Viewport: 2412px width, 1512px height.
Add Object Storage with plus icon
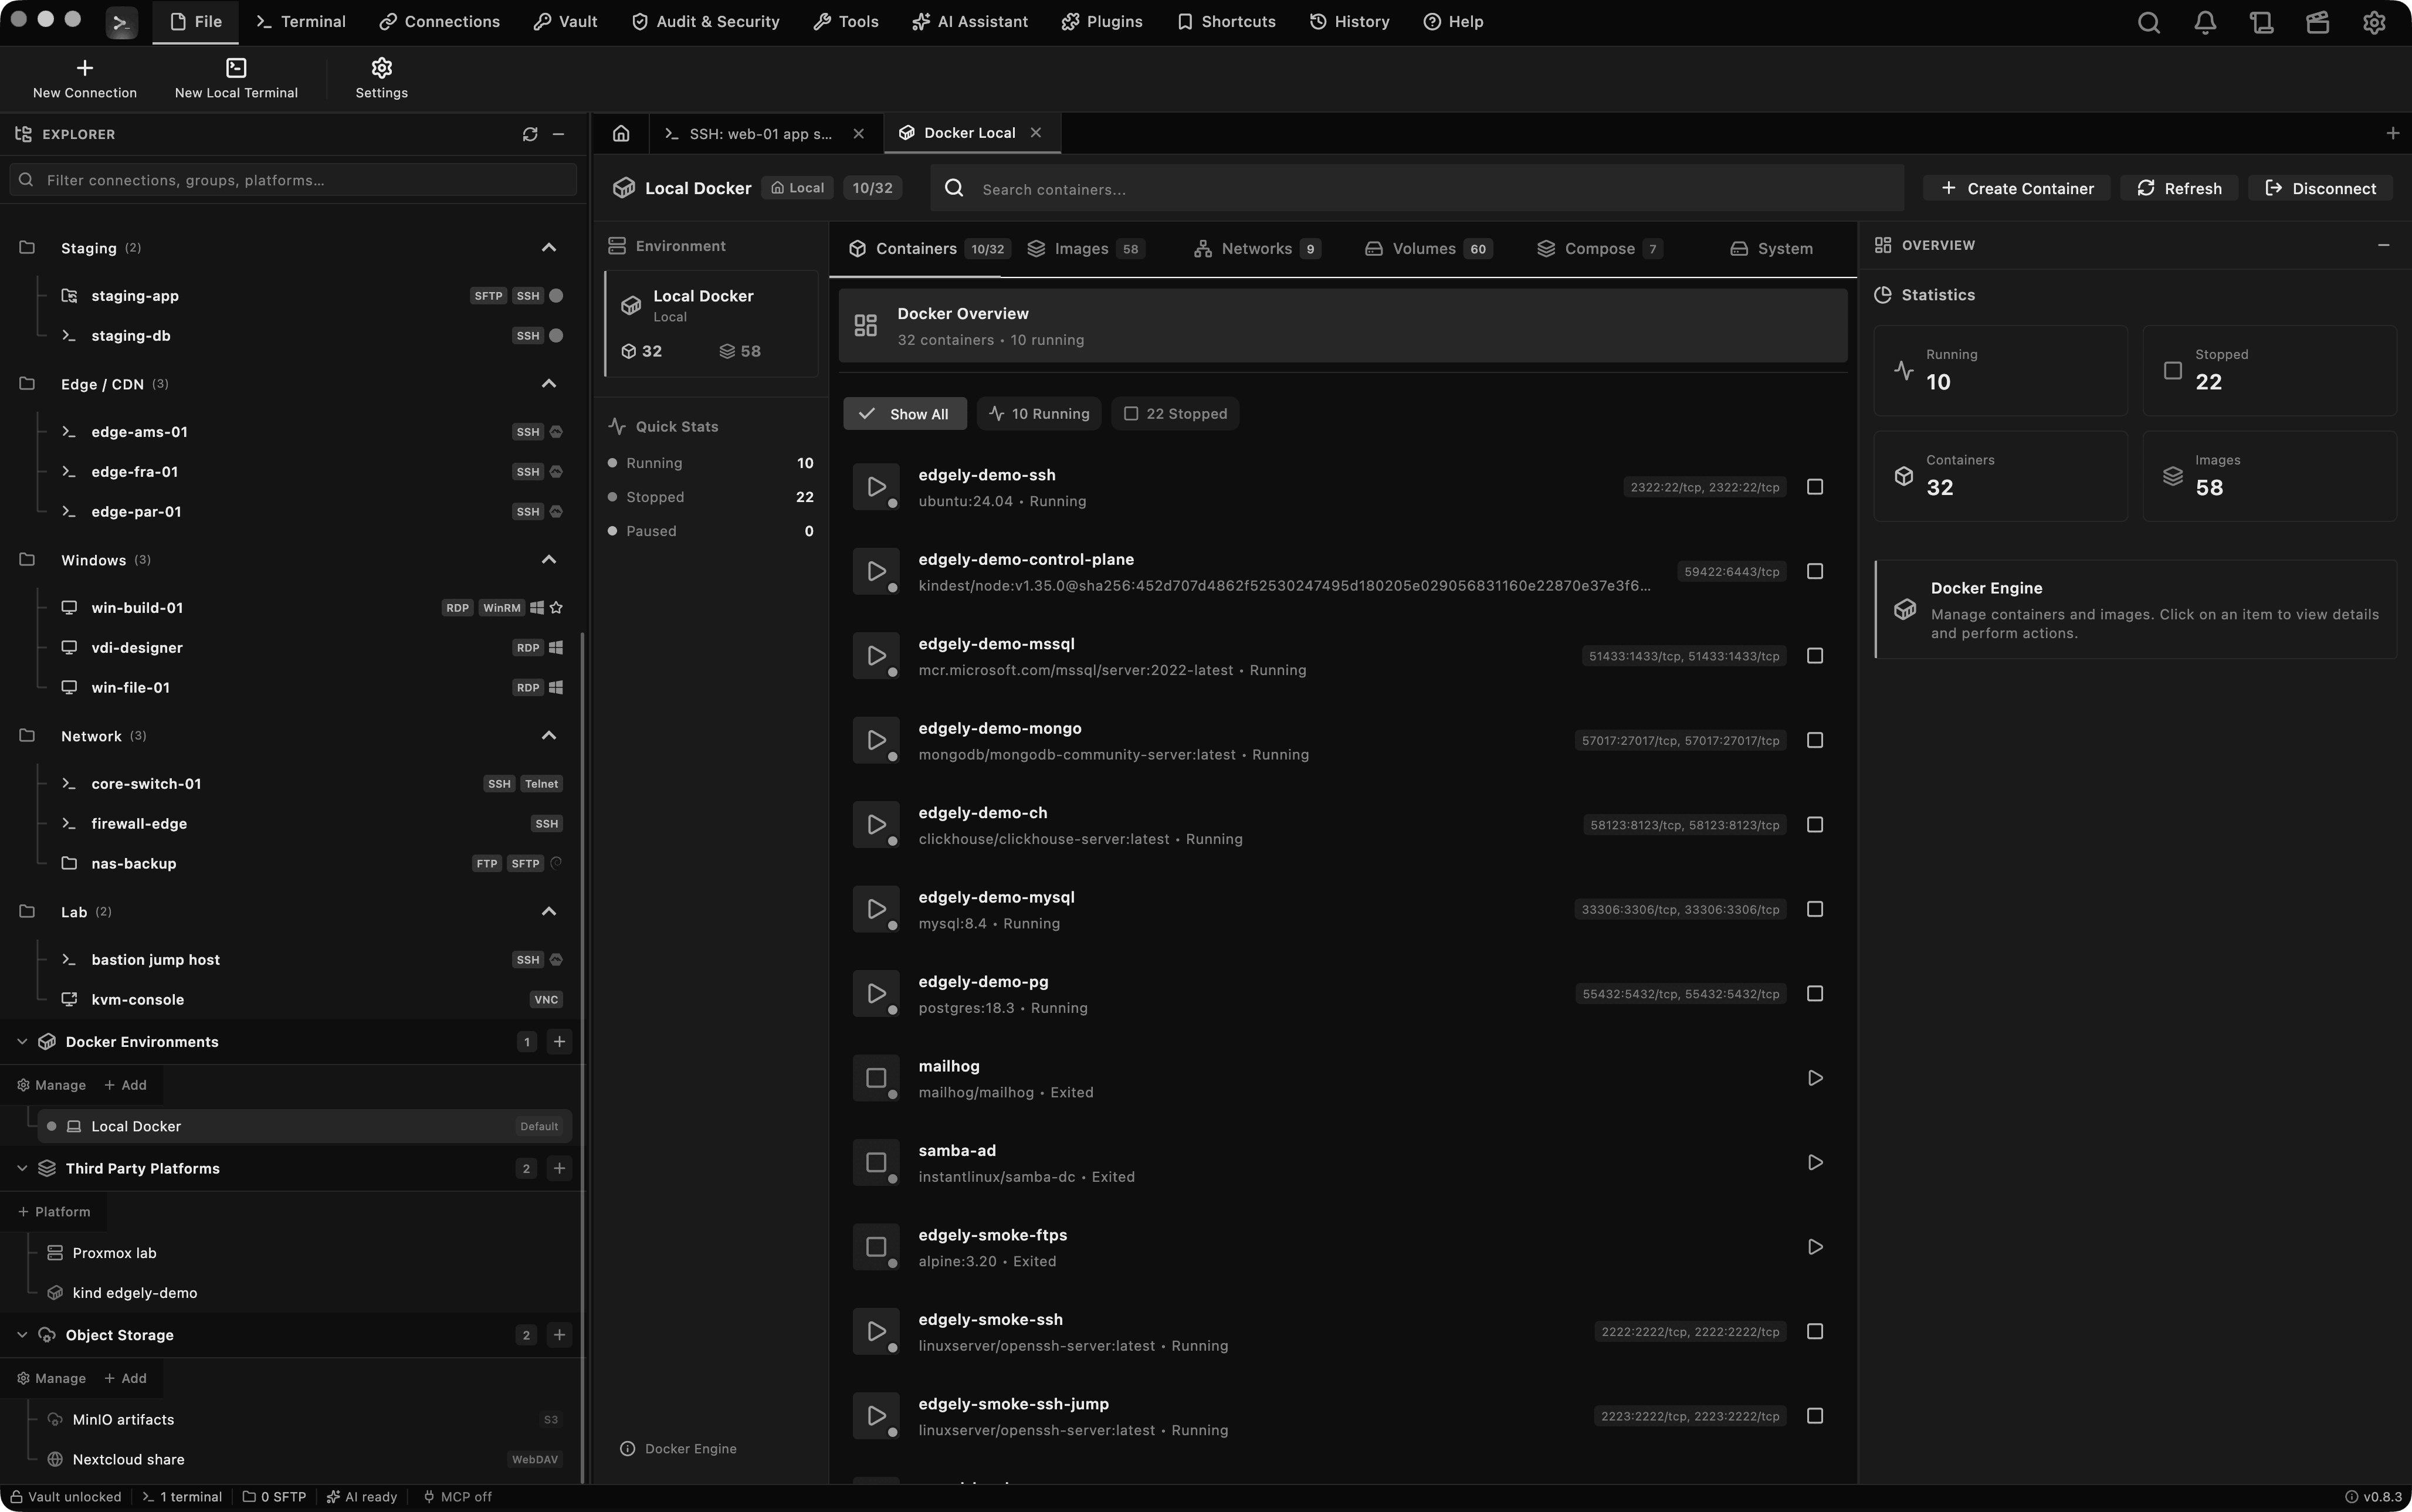(x=560, y=1335)
